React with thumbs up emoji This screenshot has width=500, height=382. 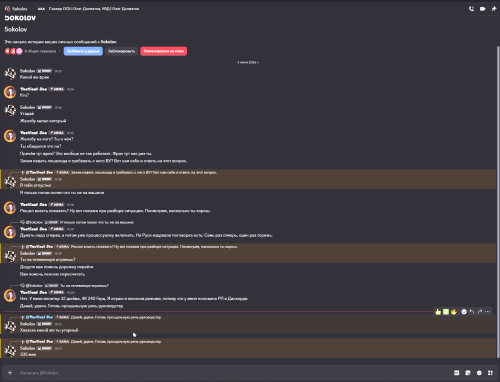(x=438, y=312)
